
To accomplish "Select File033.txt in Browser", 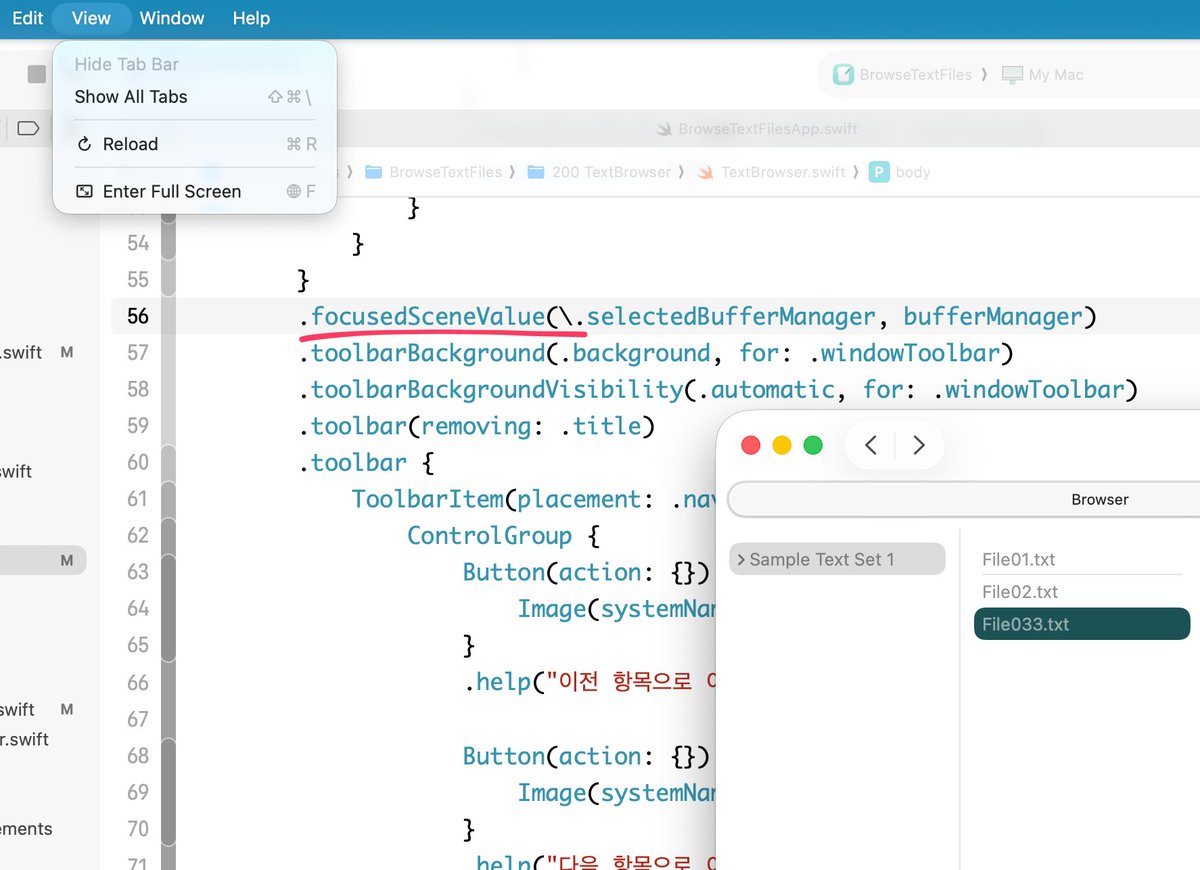I will tap(1082, 624).
